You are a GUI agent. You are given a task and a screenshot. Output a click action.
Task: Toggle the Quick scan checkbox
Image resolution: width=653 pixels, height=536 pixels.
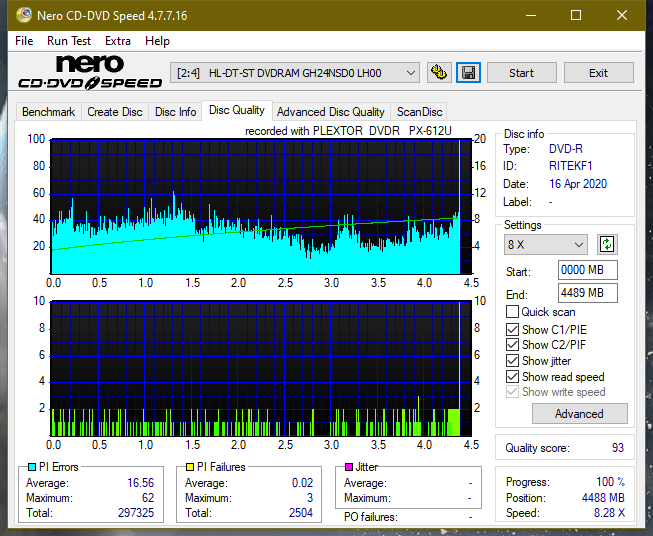click(x=512, y=312)
